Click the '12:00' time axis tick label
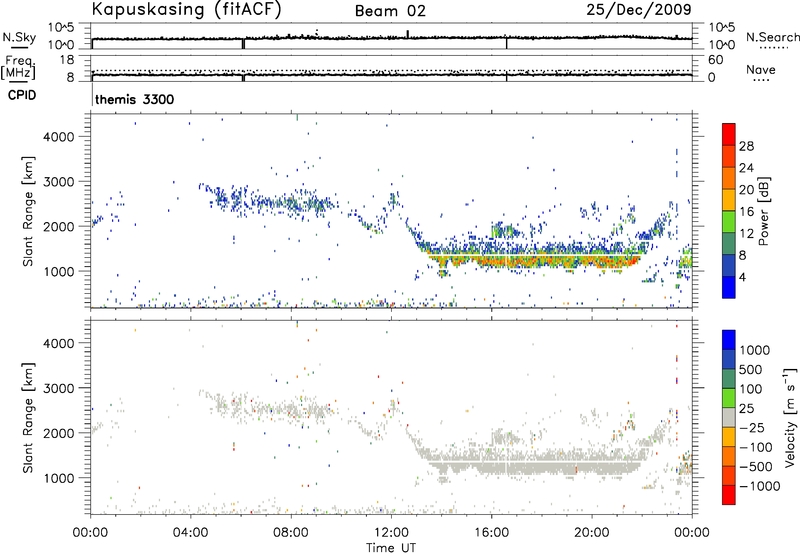Screen dimensions: 800x554 coord(391,533)
